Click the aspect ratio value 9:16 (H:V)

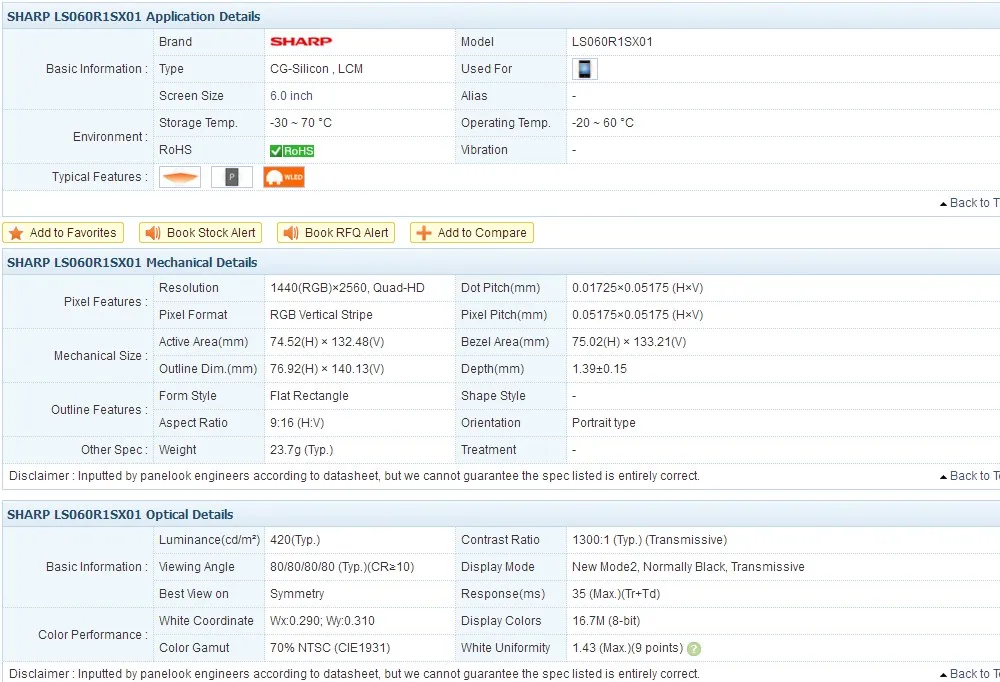(297, 423)
